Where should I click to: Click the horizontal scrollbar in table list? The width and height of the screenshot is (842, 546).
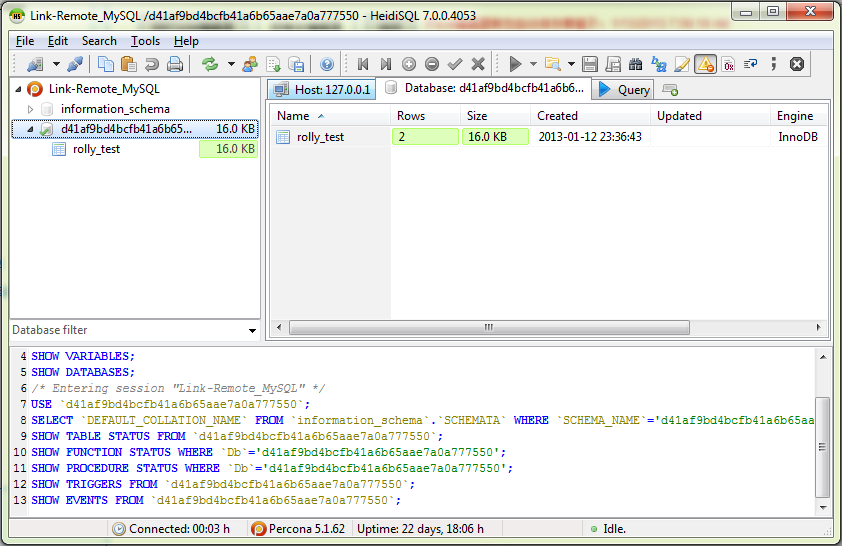tap(488, 327)
